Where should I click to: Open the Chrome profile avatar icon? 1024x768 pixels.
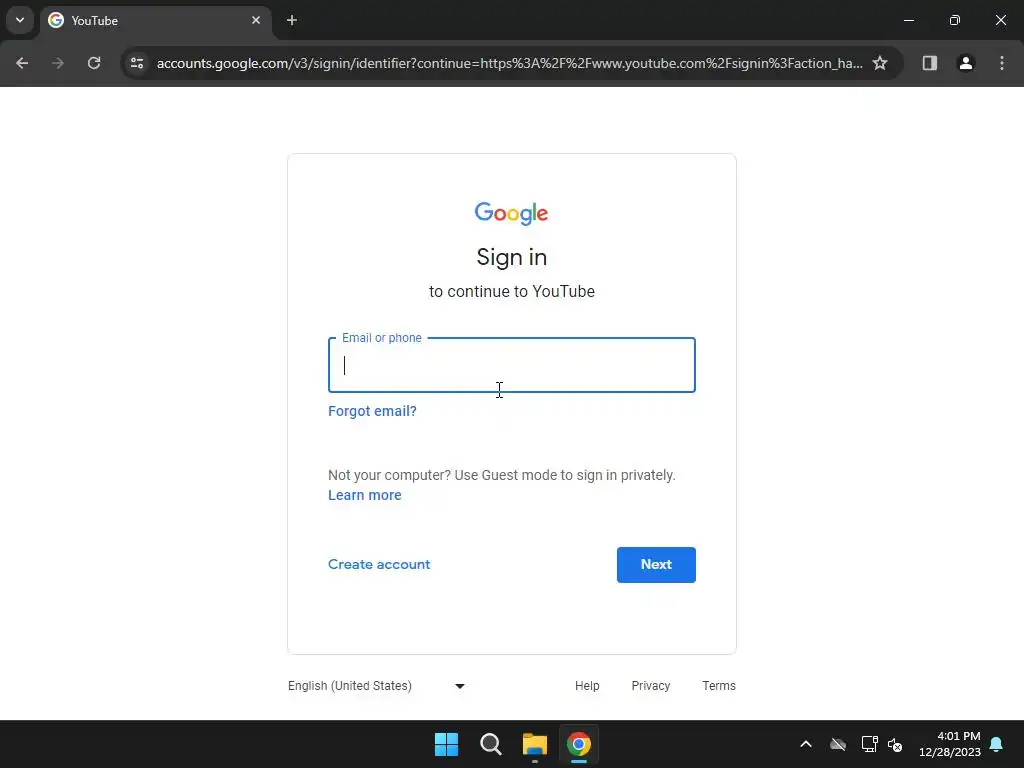tap(965, 63)
